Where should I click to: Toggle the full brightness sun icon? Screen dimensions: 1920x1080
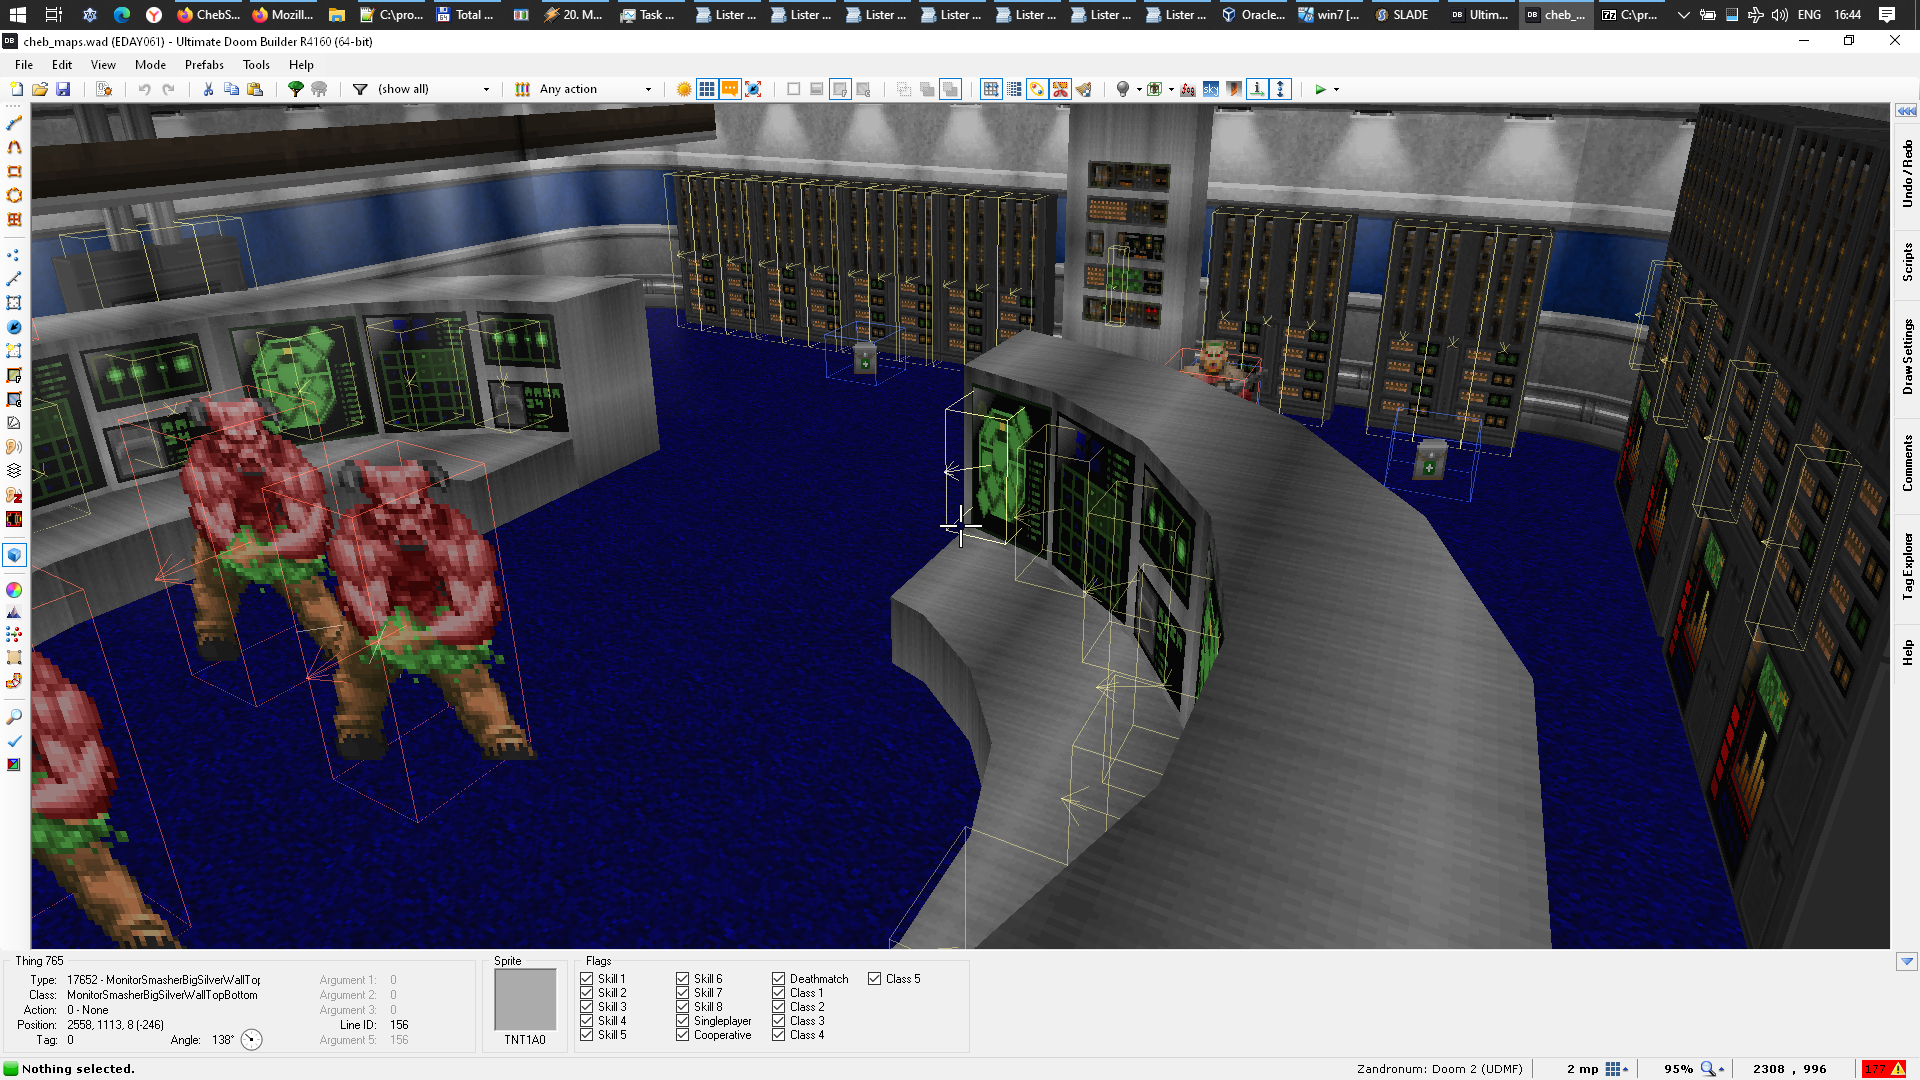(x=684, y=89)
